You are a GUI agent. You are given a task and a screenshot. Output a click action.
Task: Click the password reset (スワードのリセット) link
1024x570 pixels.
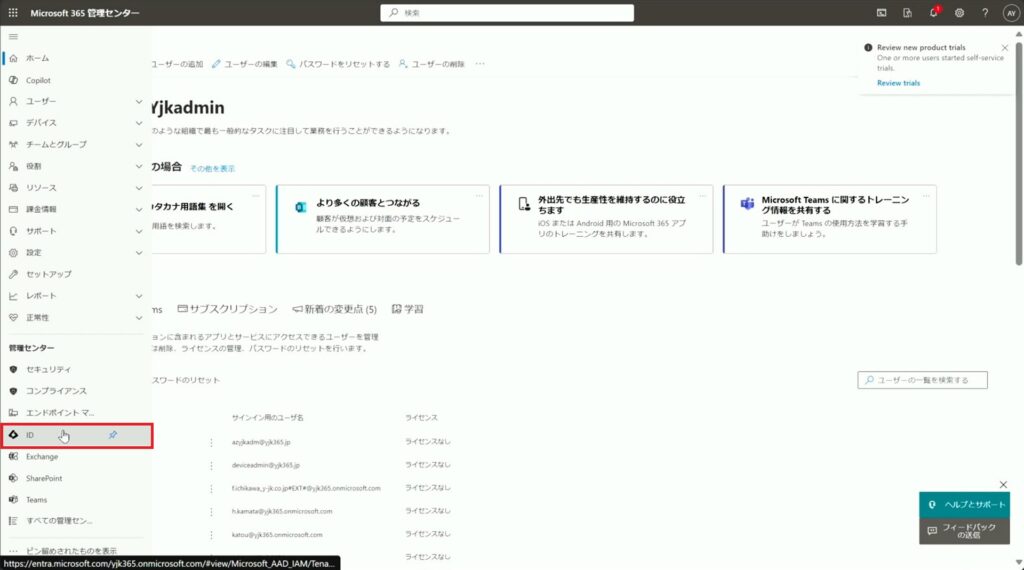185,380
